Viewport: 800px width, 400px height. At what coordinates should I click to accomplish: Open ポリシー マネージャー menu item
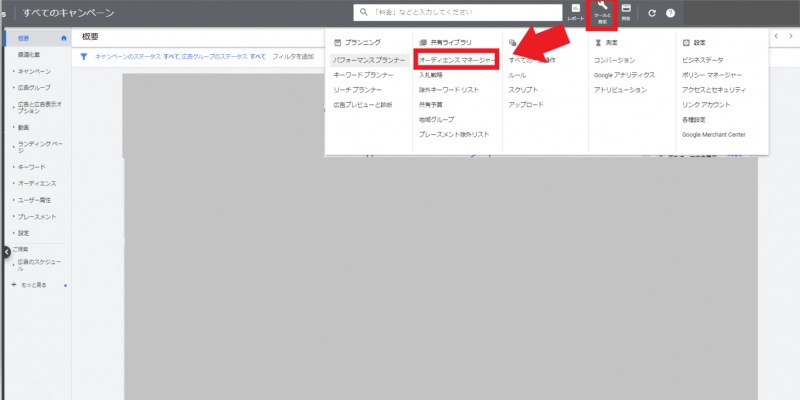tap(712, 75)
